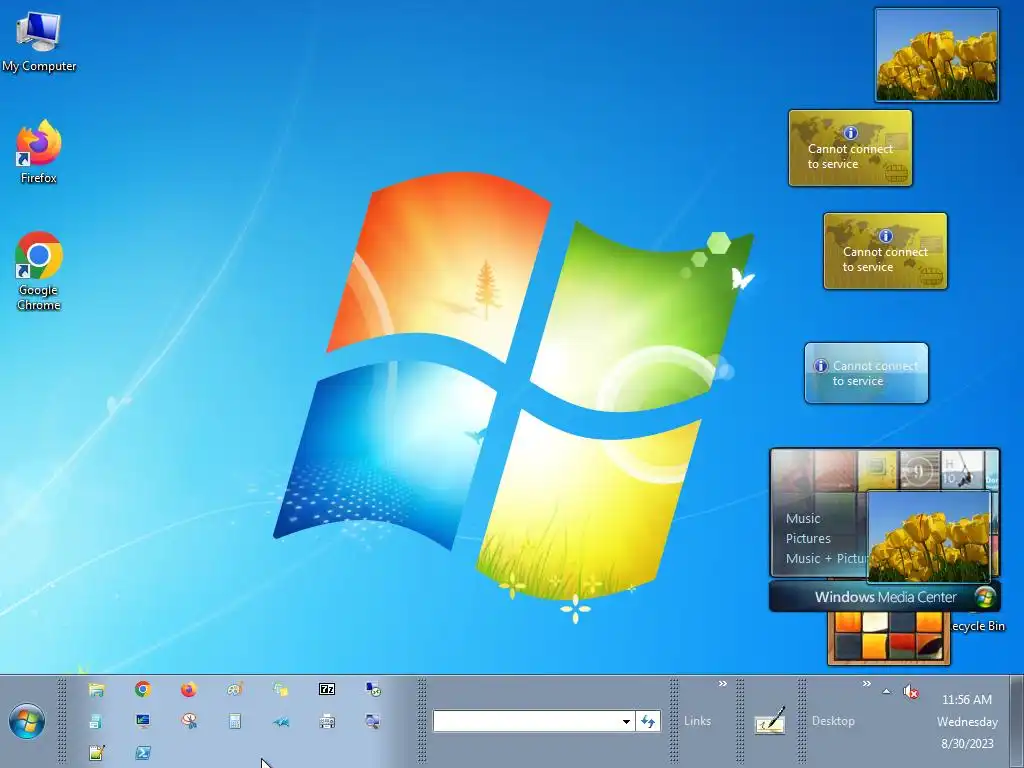
Task: Open Paint from the quick launch
Action: [235, 690]
